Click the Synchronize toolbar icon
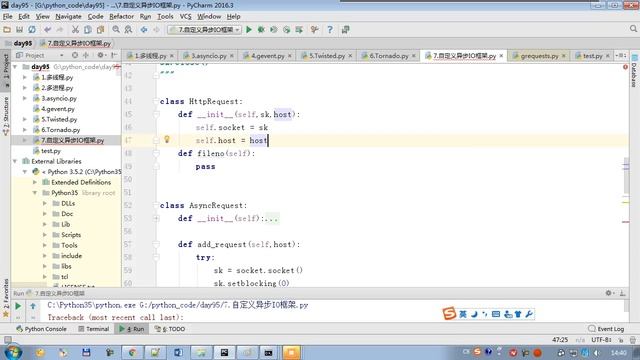Viewport: 640px width, 360px height. pyautogui.click(x=32, y=30)
